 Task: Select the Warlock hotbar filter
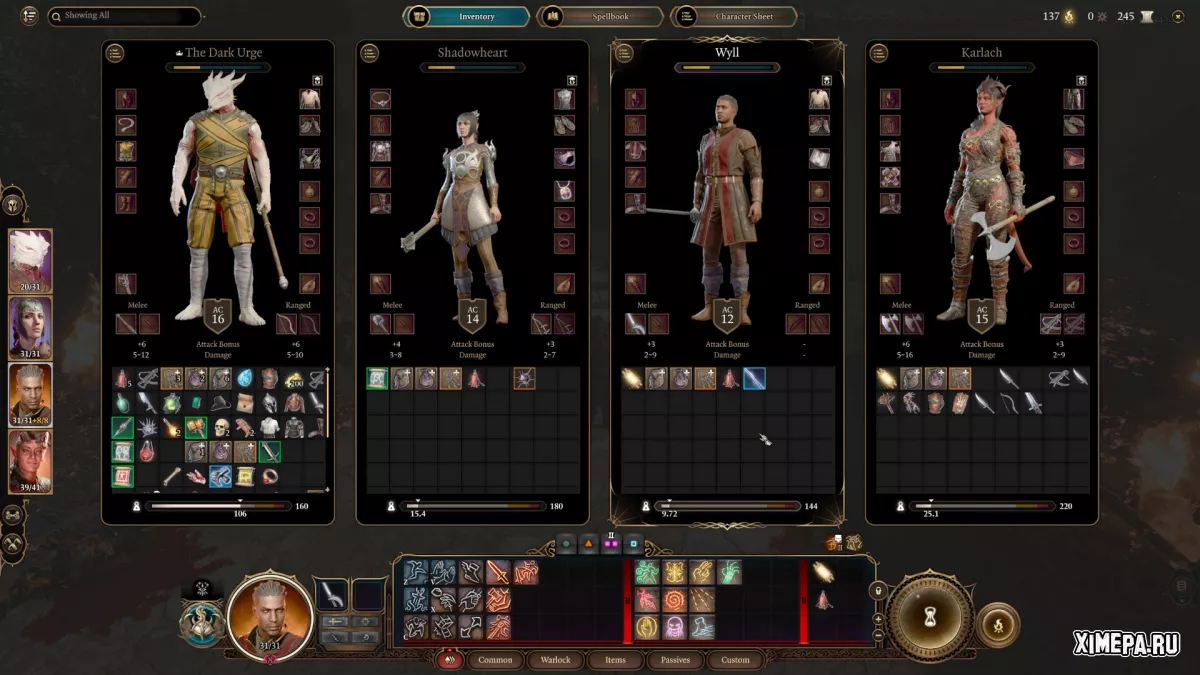point(555,660)
